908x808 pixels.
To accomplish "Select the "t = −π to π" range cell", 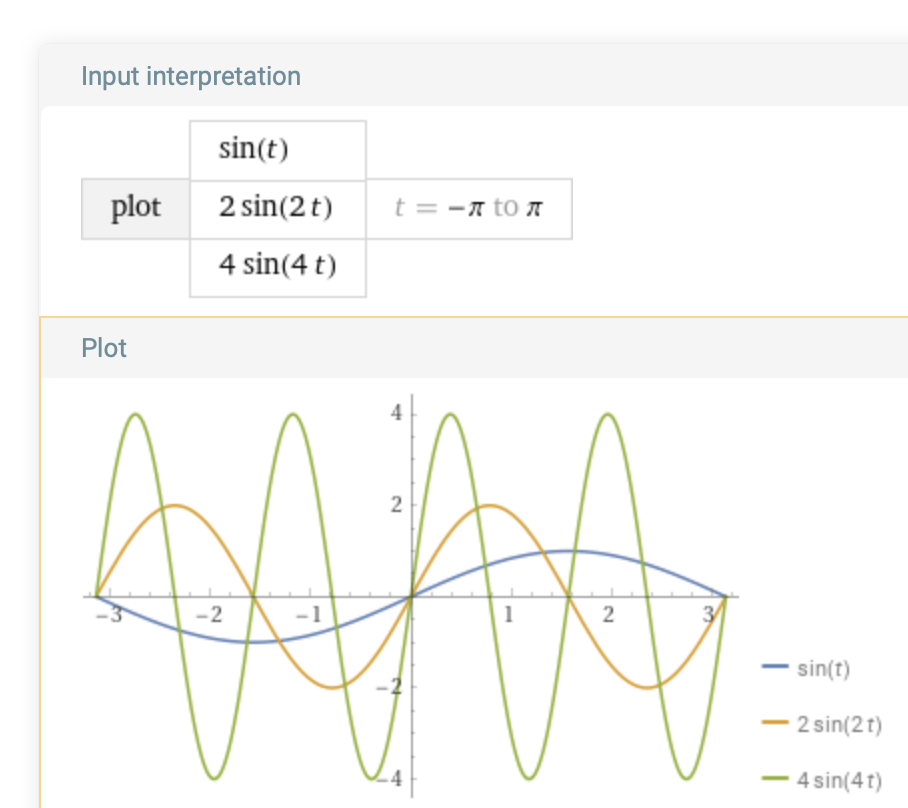I will tap(469, 208).
